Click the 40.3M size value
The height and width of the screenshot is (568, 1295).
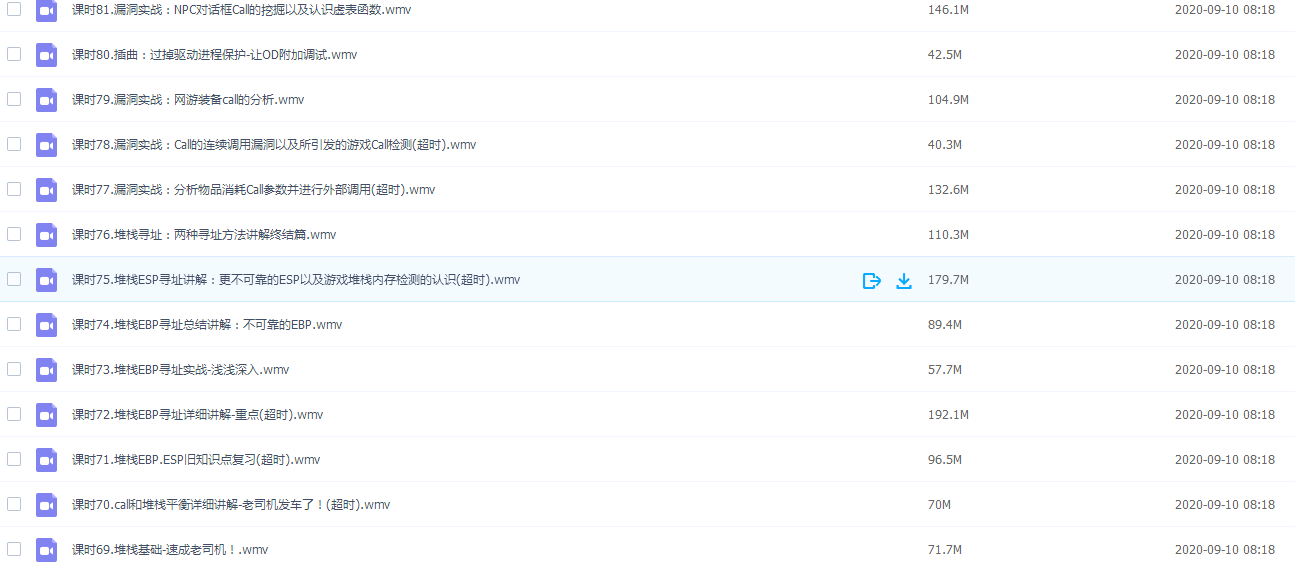coord(945,145)
